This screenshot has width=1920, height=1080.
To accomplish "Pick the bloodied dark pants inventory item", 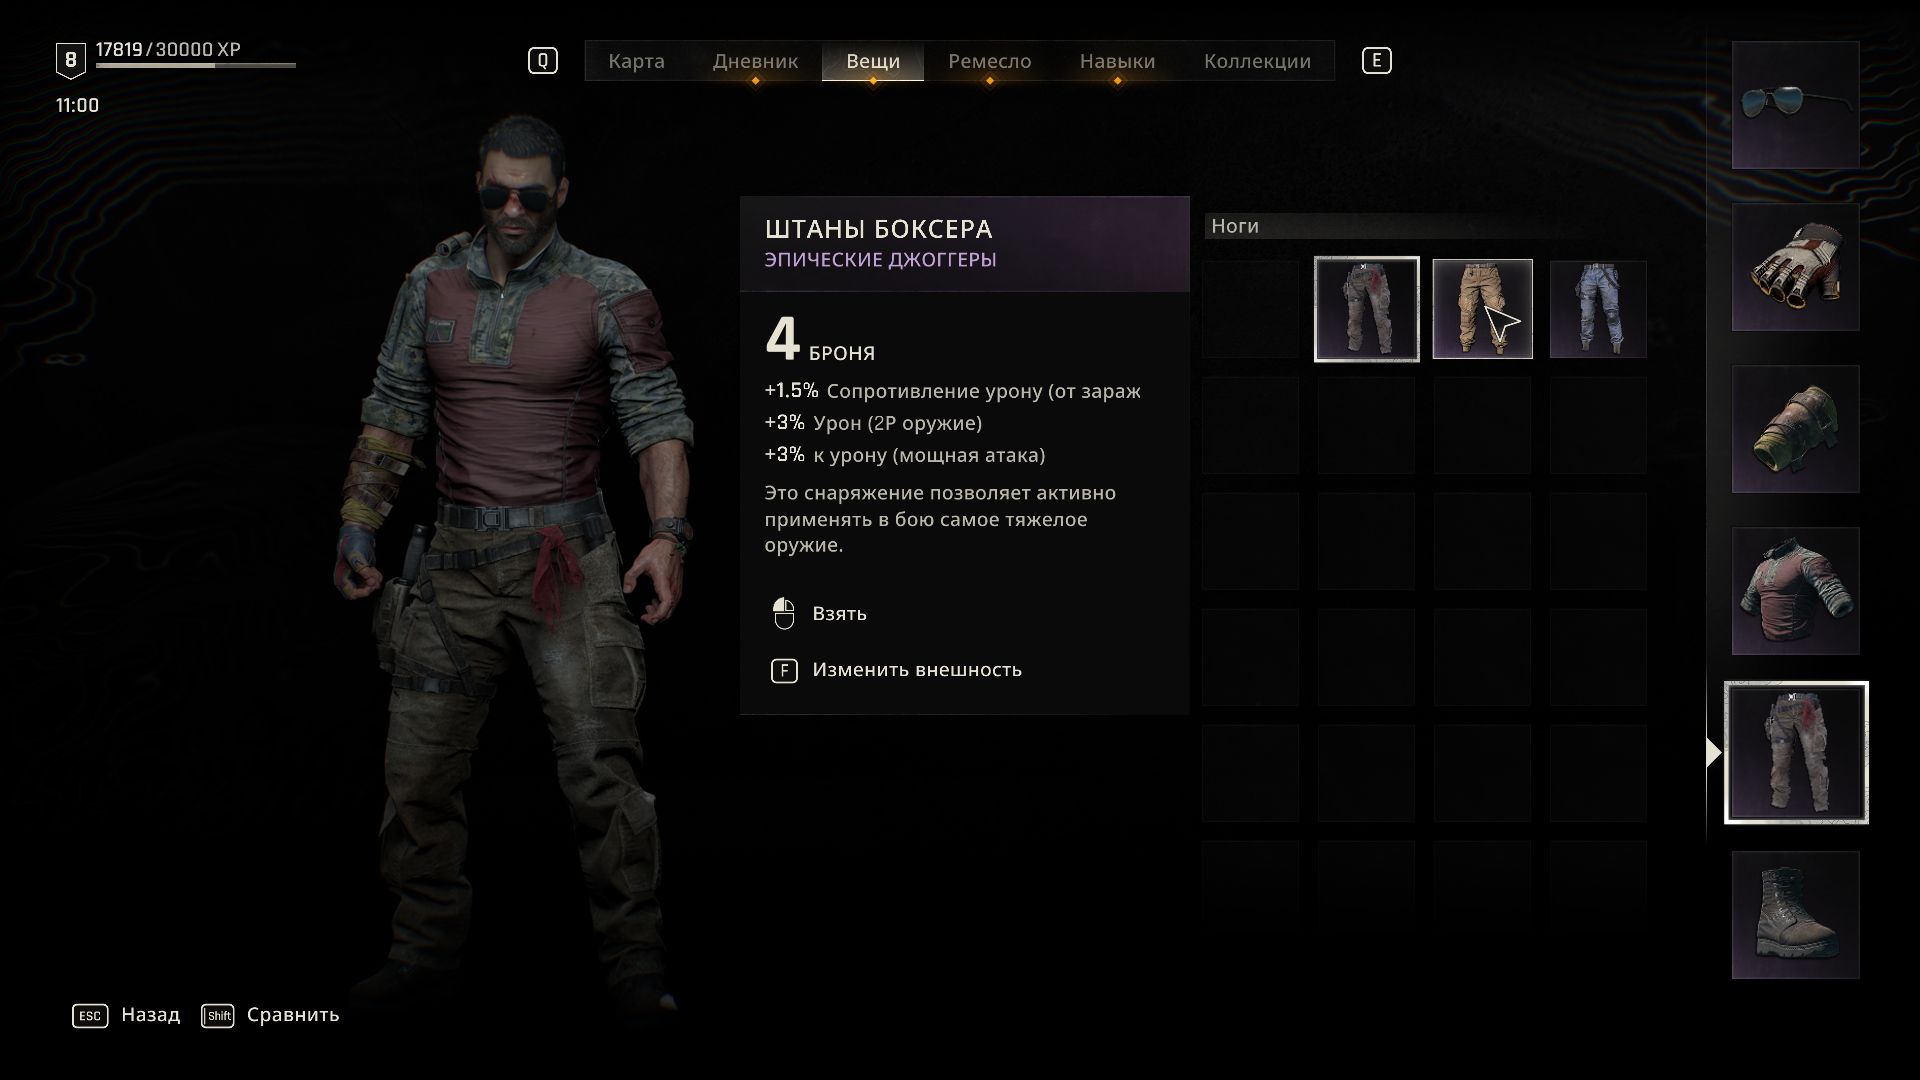I will click(1366, 309).
